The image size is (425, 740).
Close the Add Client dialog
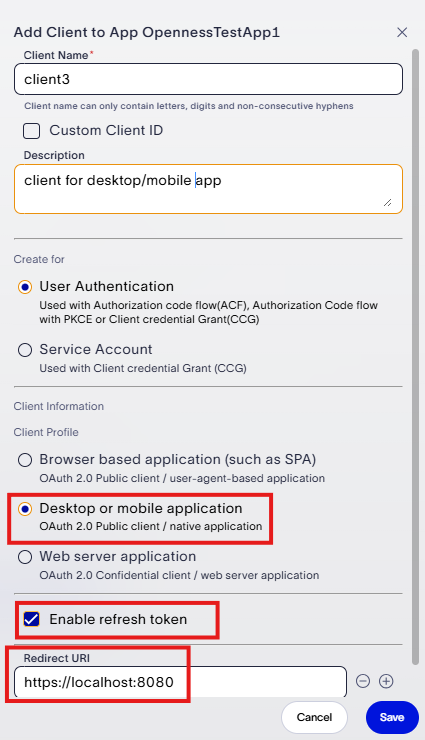402,32
